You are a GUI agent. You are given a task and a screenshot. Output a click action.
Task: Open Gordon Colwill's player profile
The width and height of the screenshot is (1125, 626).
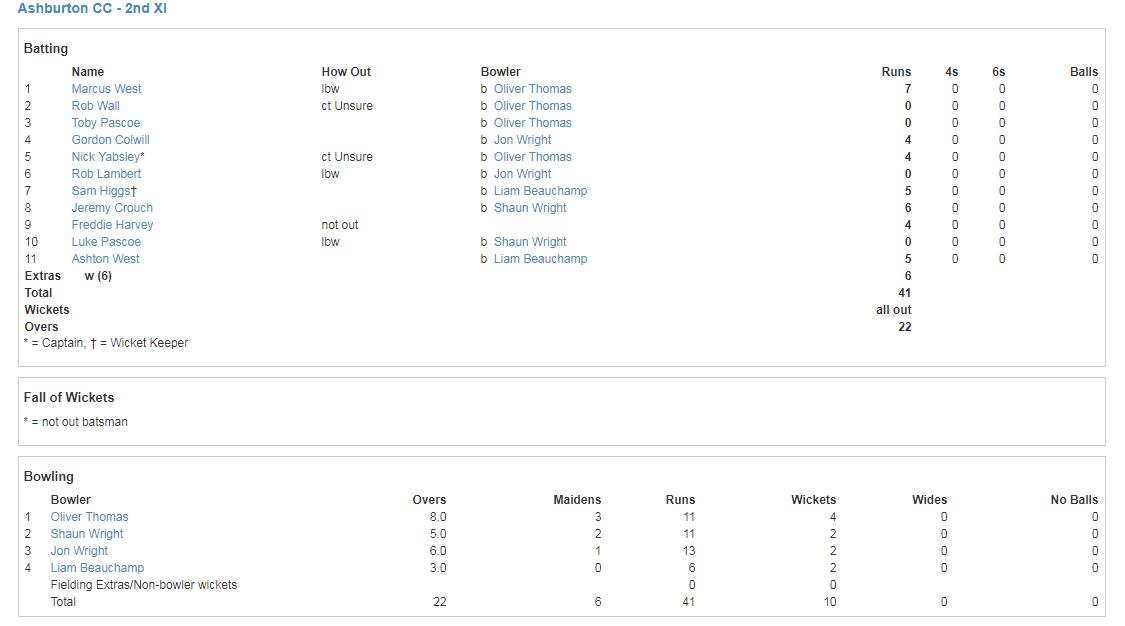click(110, 139)
